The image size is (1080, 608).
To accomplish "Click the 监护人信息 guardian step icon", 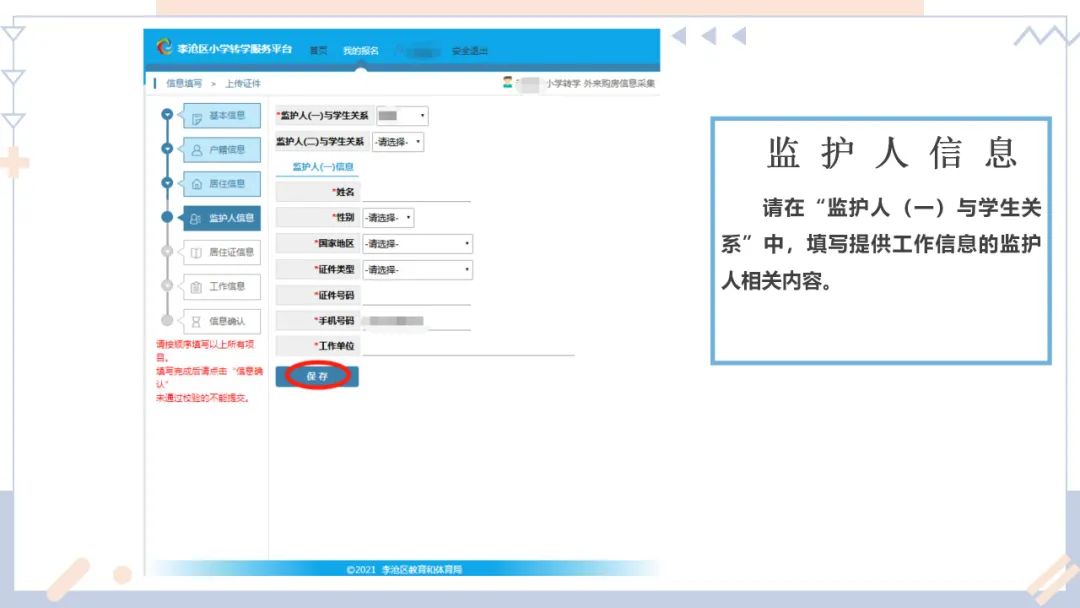I will (195, 217).
